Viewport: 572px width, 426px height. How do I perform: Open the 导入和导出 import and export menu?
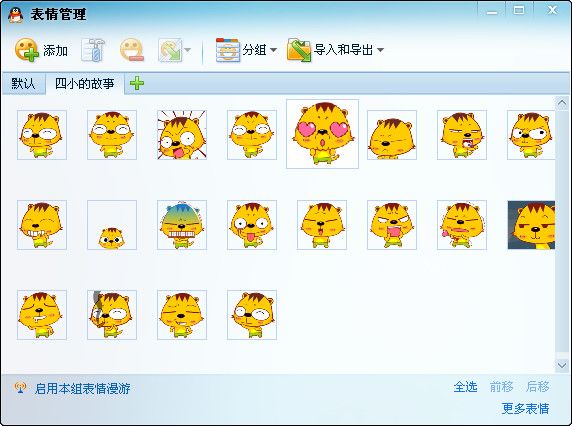(335, 50)
